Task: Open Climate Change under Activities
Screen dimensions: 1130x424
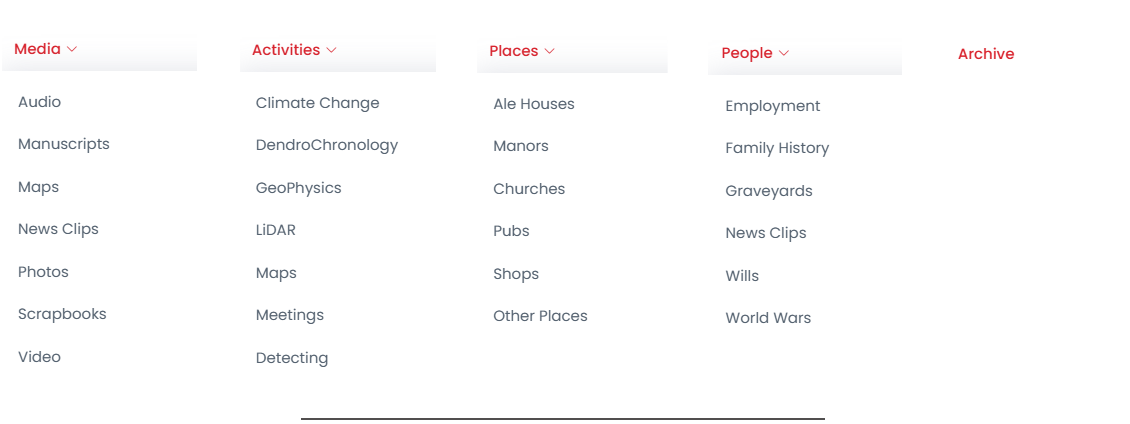Action: (x=317, y=103)
